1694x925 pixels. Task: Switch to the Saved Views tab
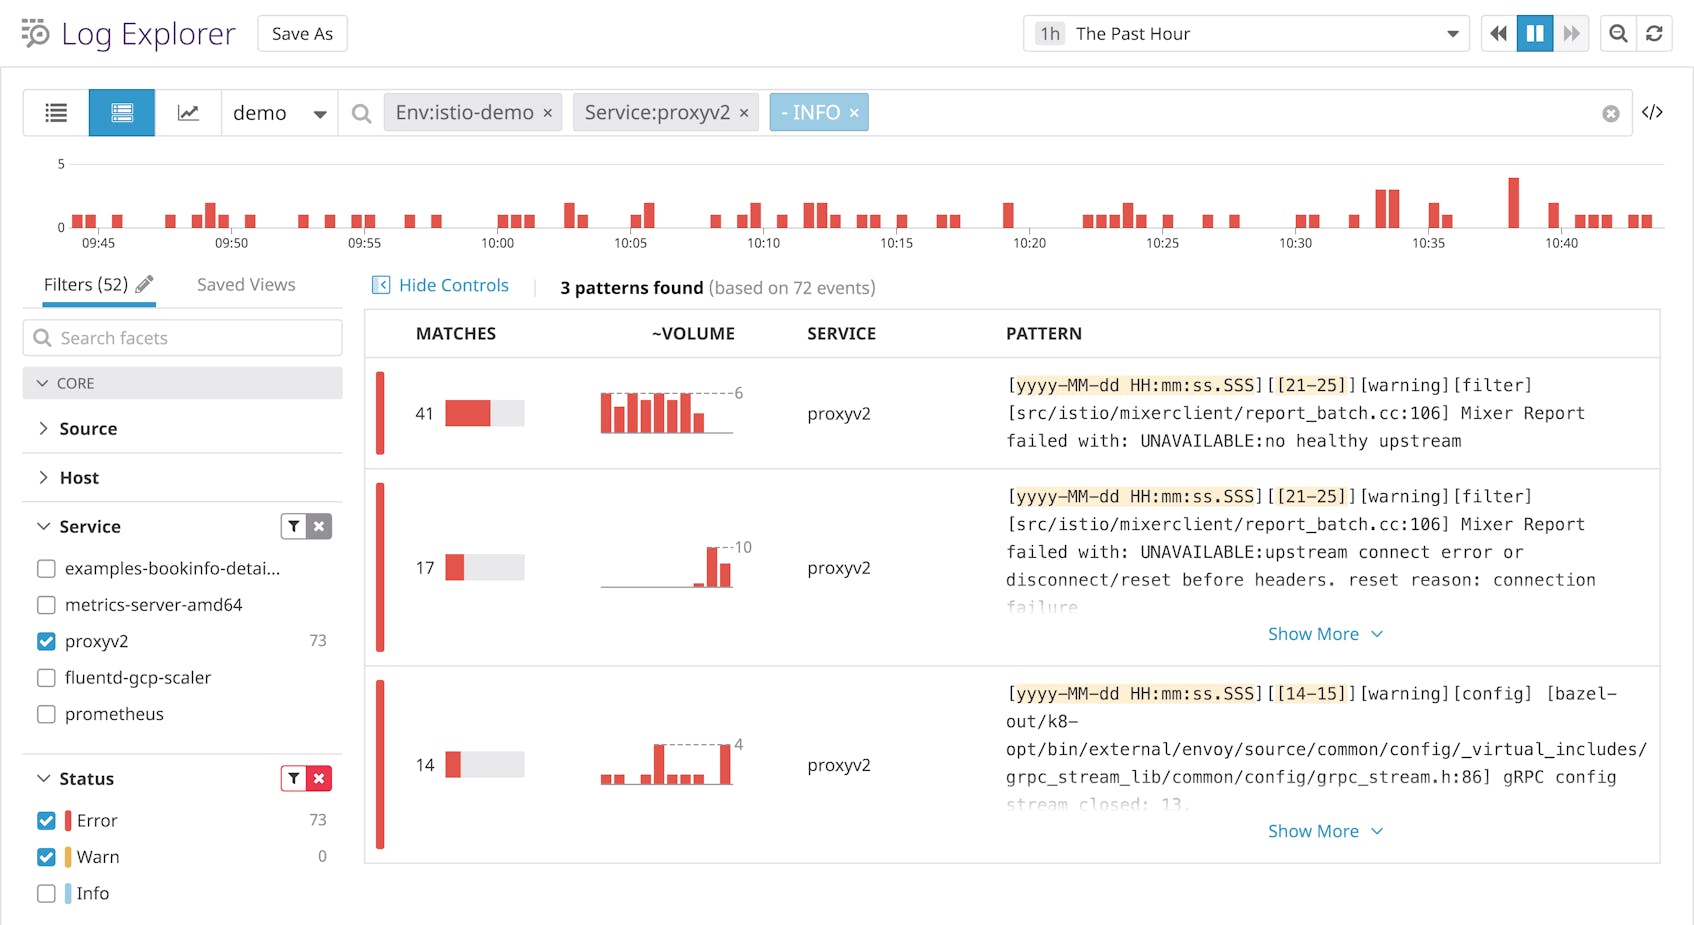(245, 284)
